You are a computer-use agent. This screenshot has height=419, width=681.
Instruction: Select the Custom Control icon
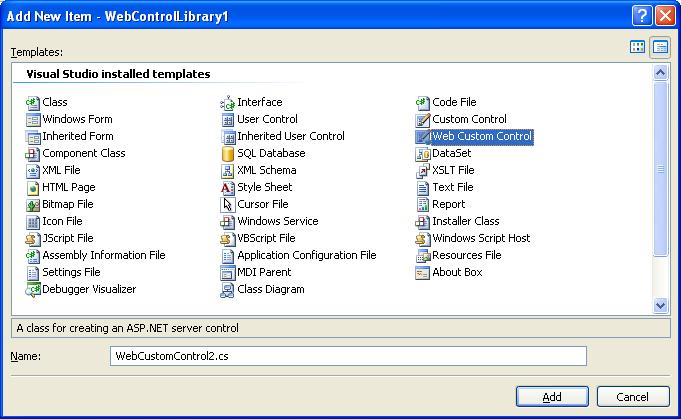(x=423, y=120)
